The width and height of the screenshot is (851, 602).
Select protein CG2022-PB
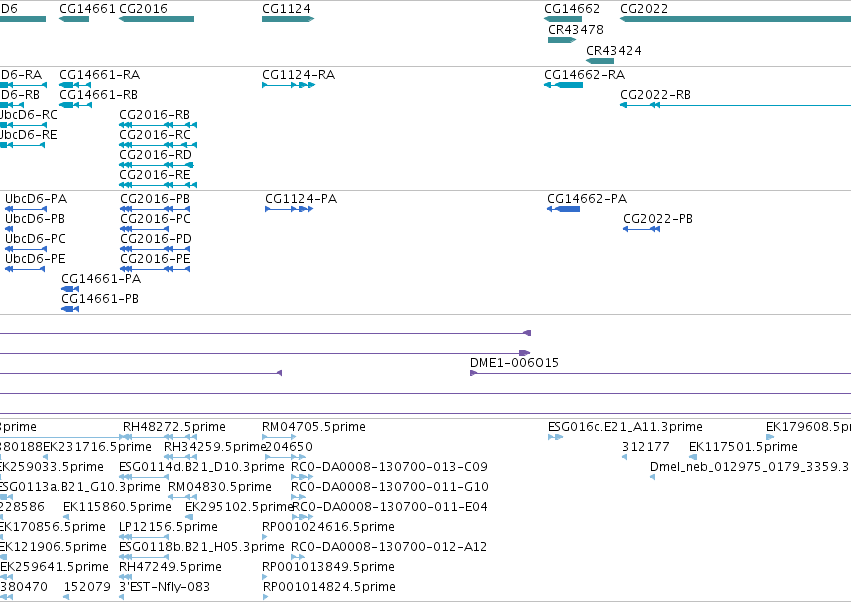point(658,219)
